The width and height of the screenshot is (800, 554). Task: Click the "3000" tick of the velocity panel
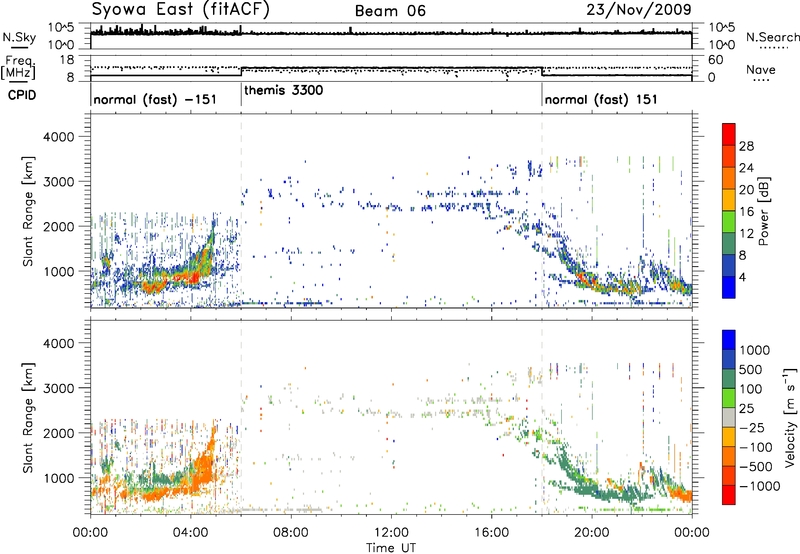[58, 388]
